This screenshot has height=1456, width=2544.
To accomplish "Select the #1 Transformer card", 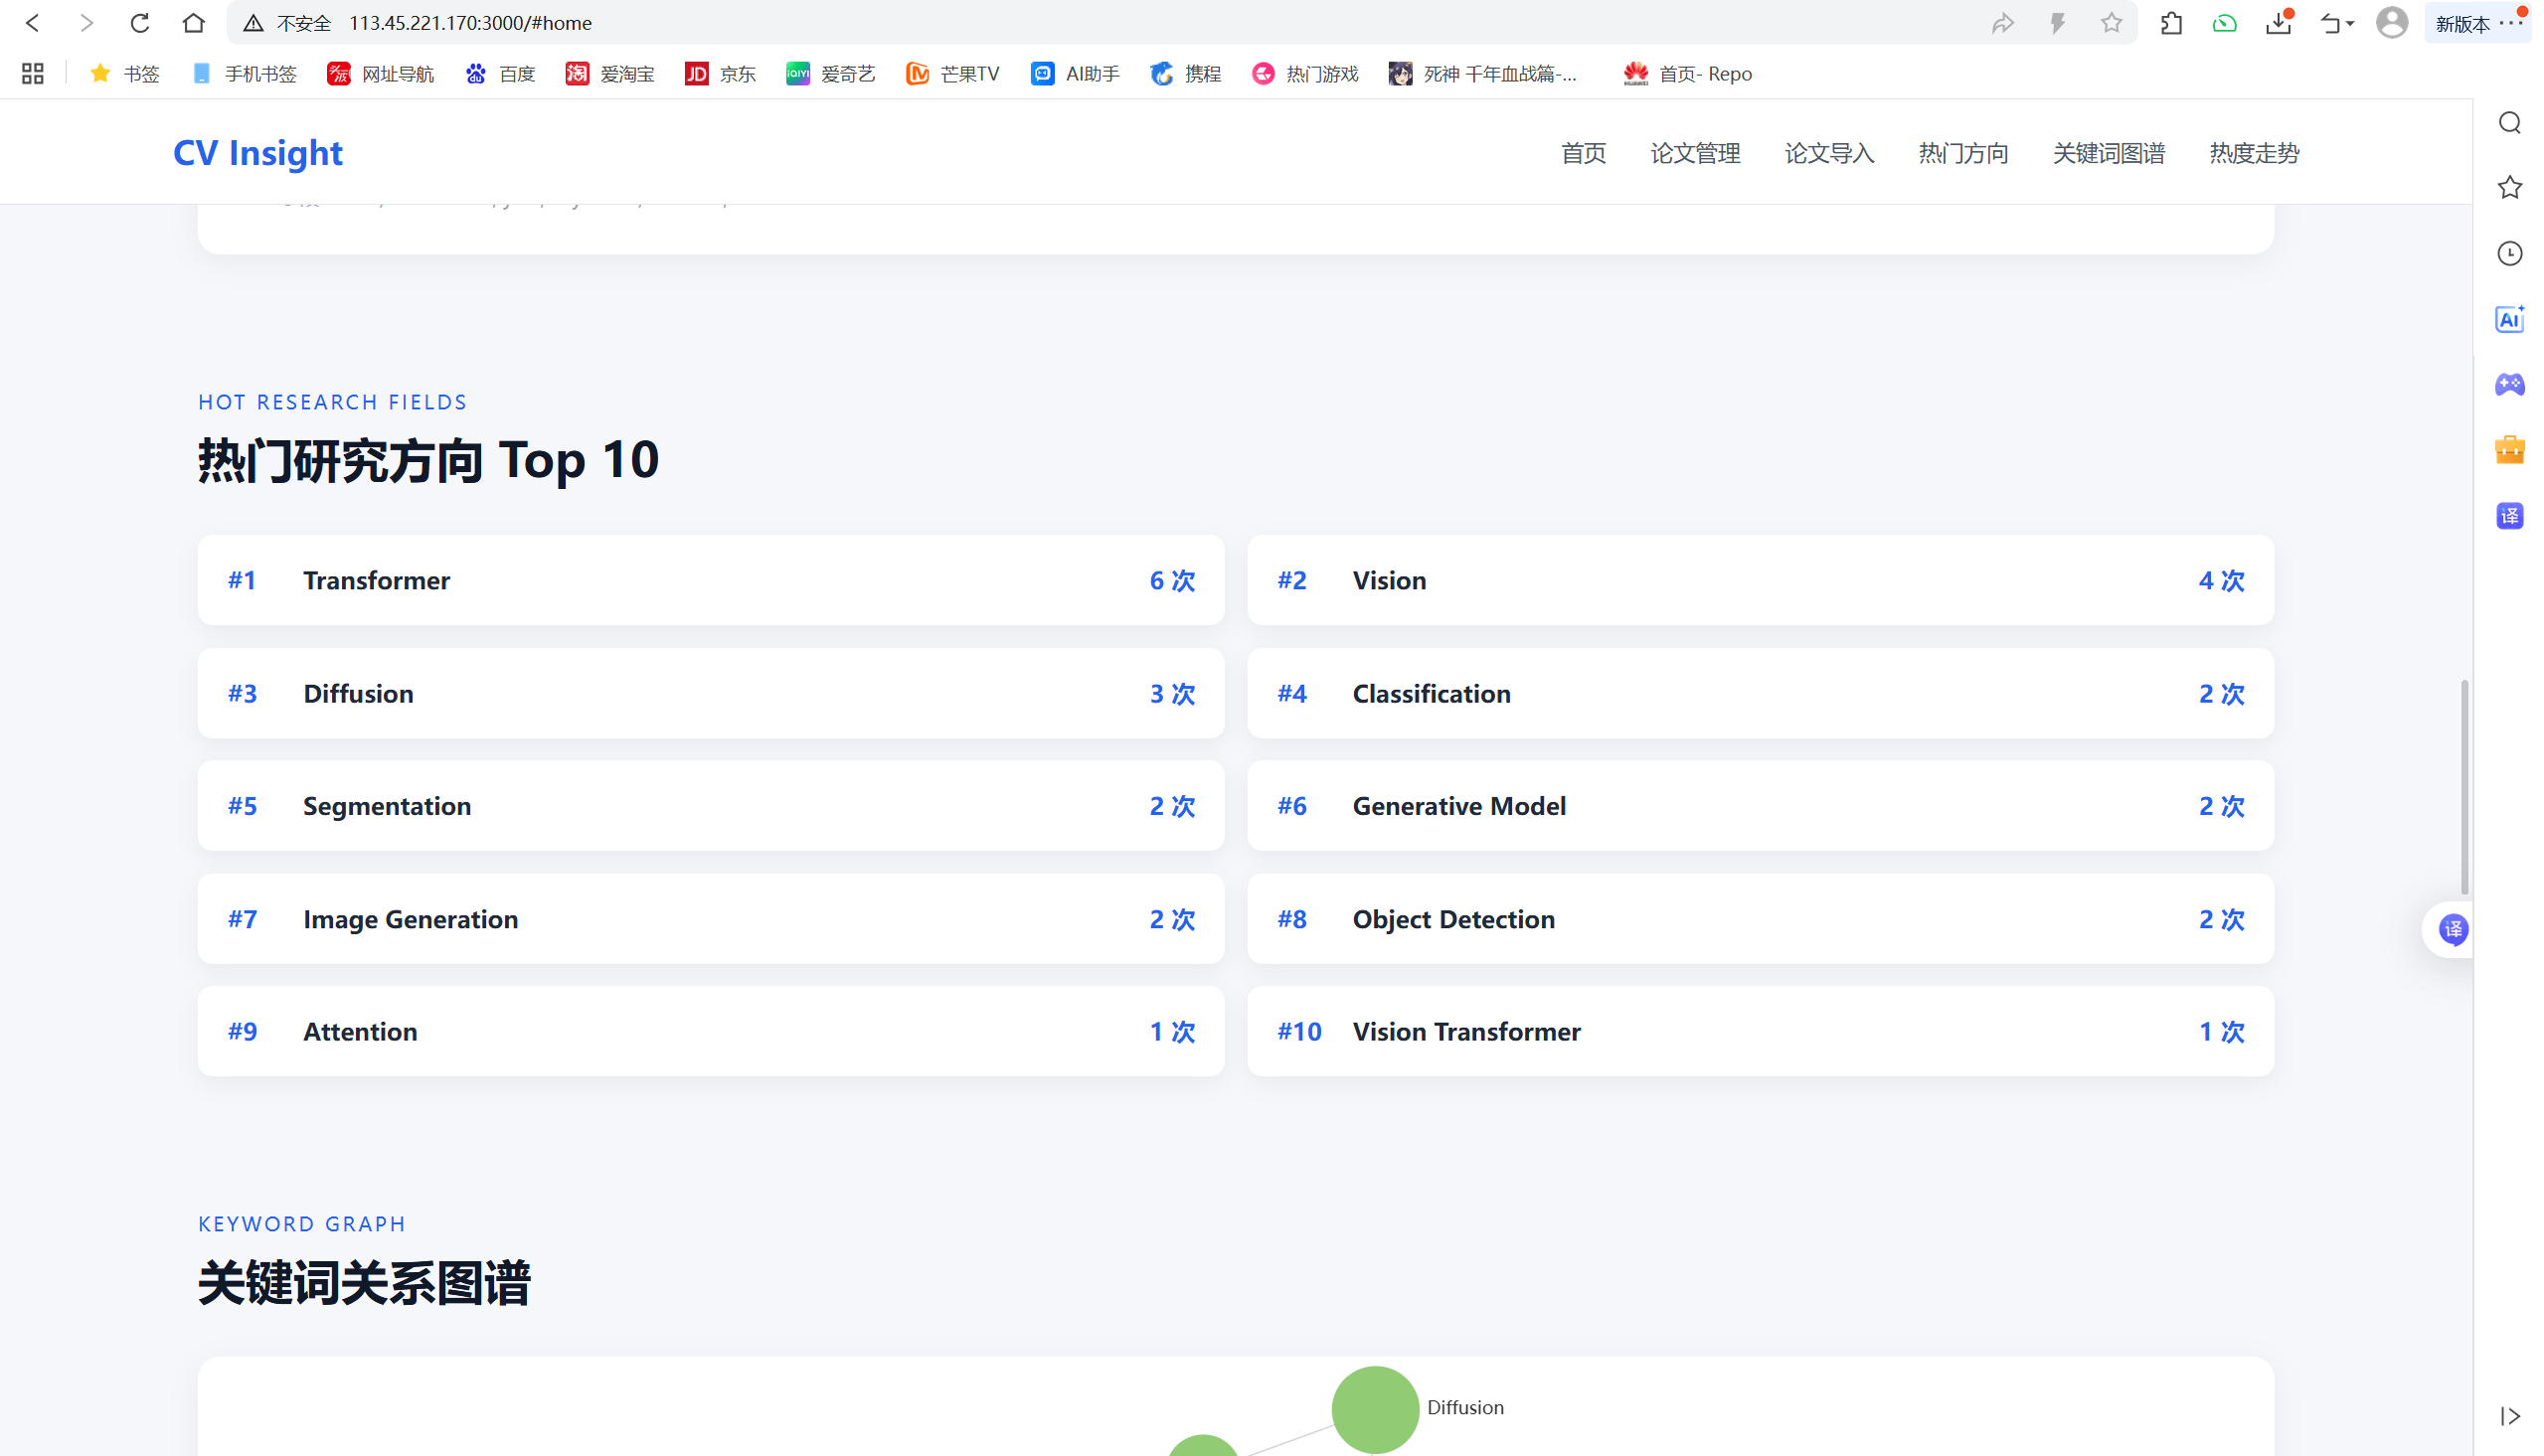I will [711, 580].
